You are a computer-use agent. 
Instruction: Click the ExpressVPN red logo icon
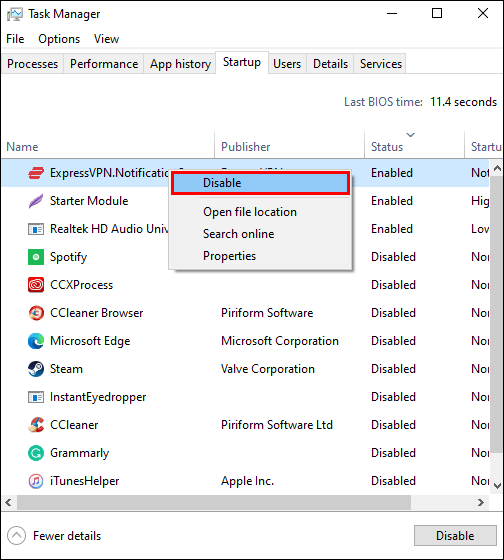(36, 173)
